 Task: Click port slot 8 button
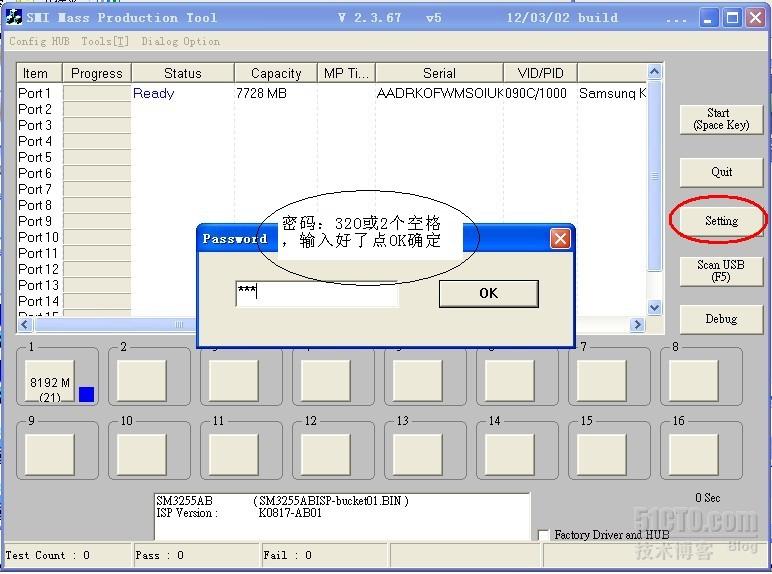tap(694, 381)
